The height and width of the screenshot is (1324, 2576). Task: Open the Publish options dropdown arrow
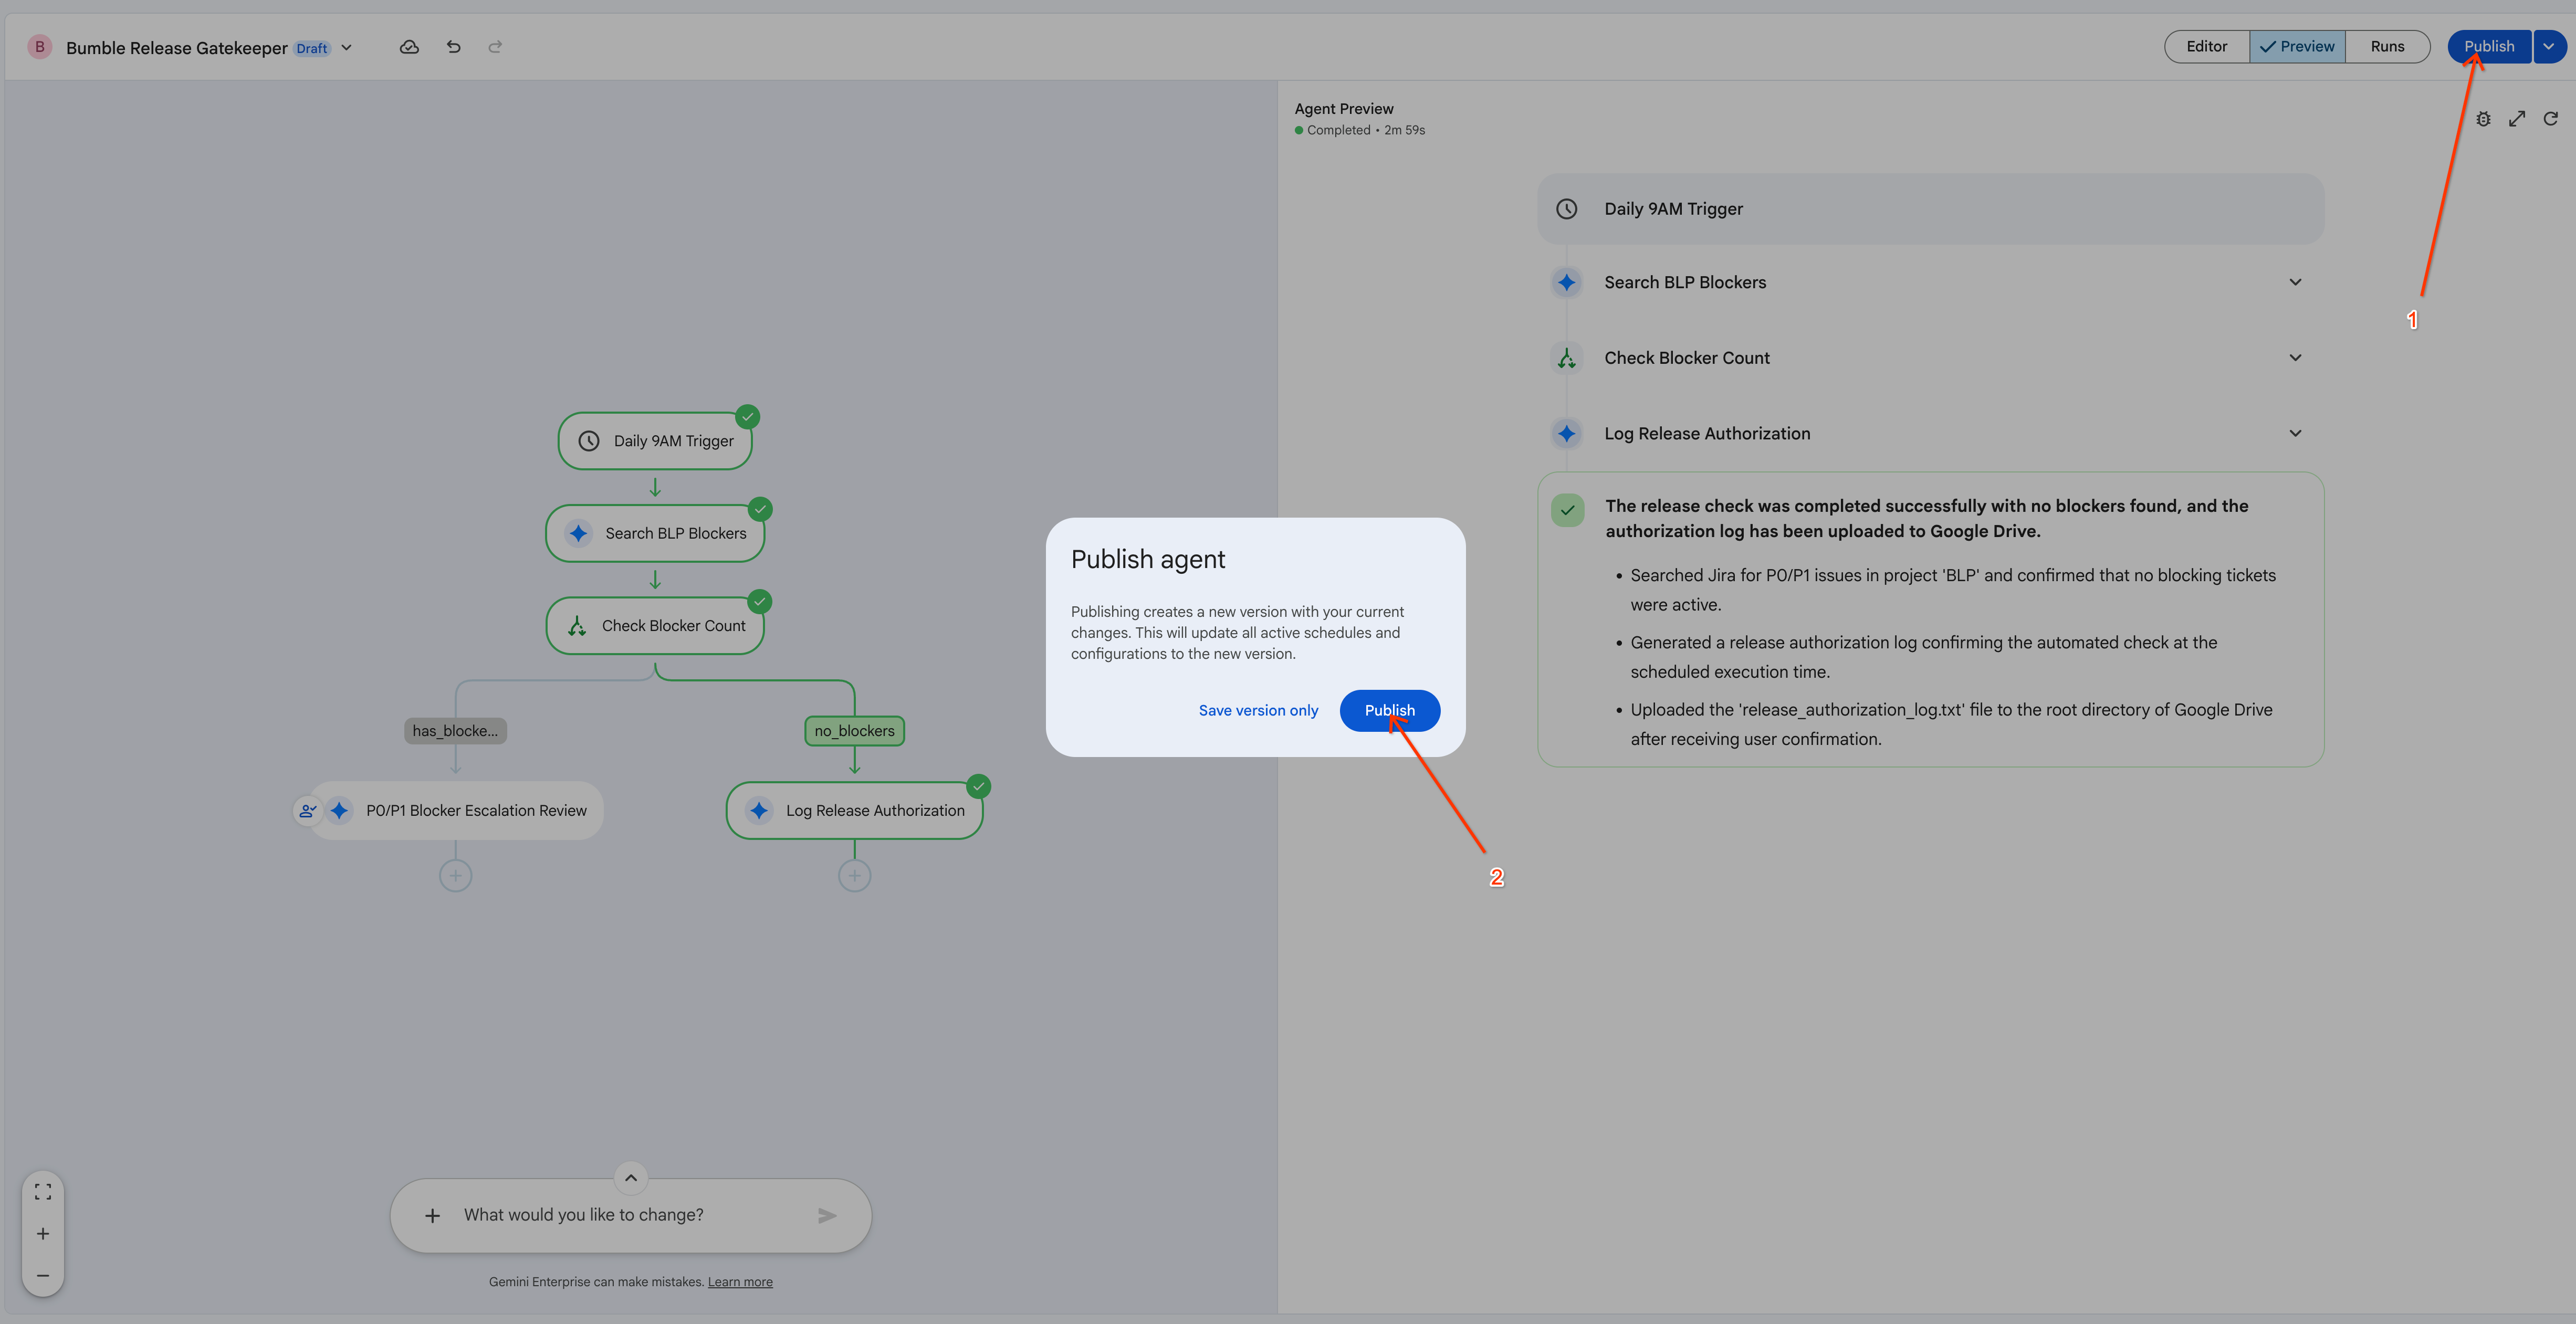click(2549, 46)
